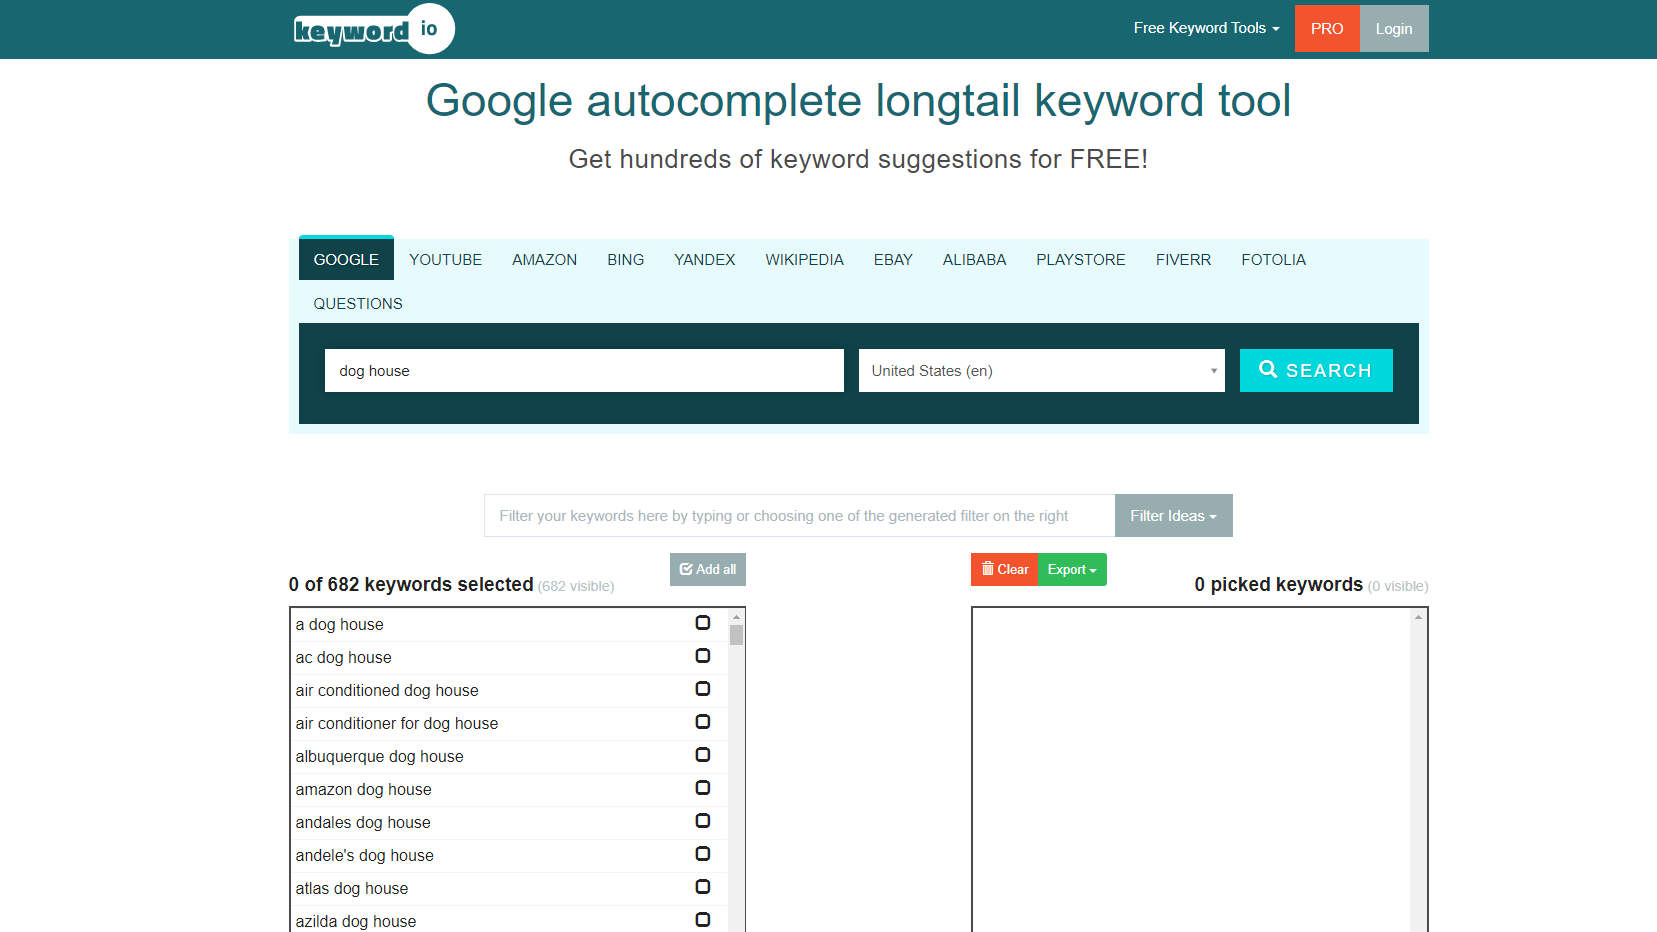
Task: Switch to the QUESTIONS tab
Action: (358, 303)
